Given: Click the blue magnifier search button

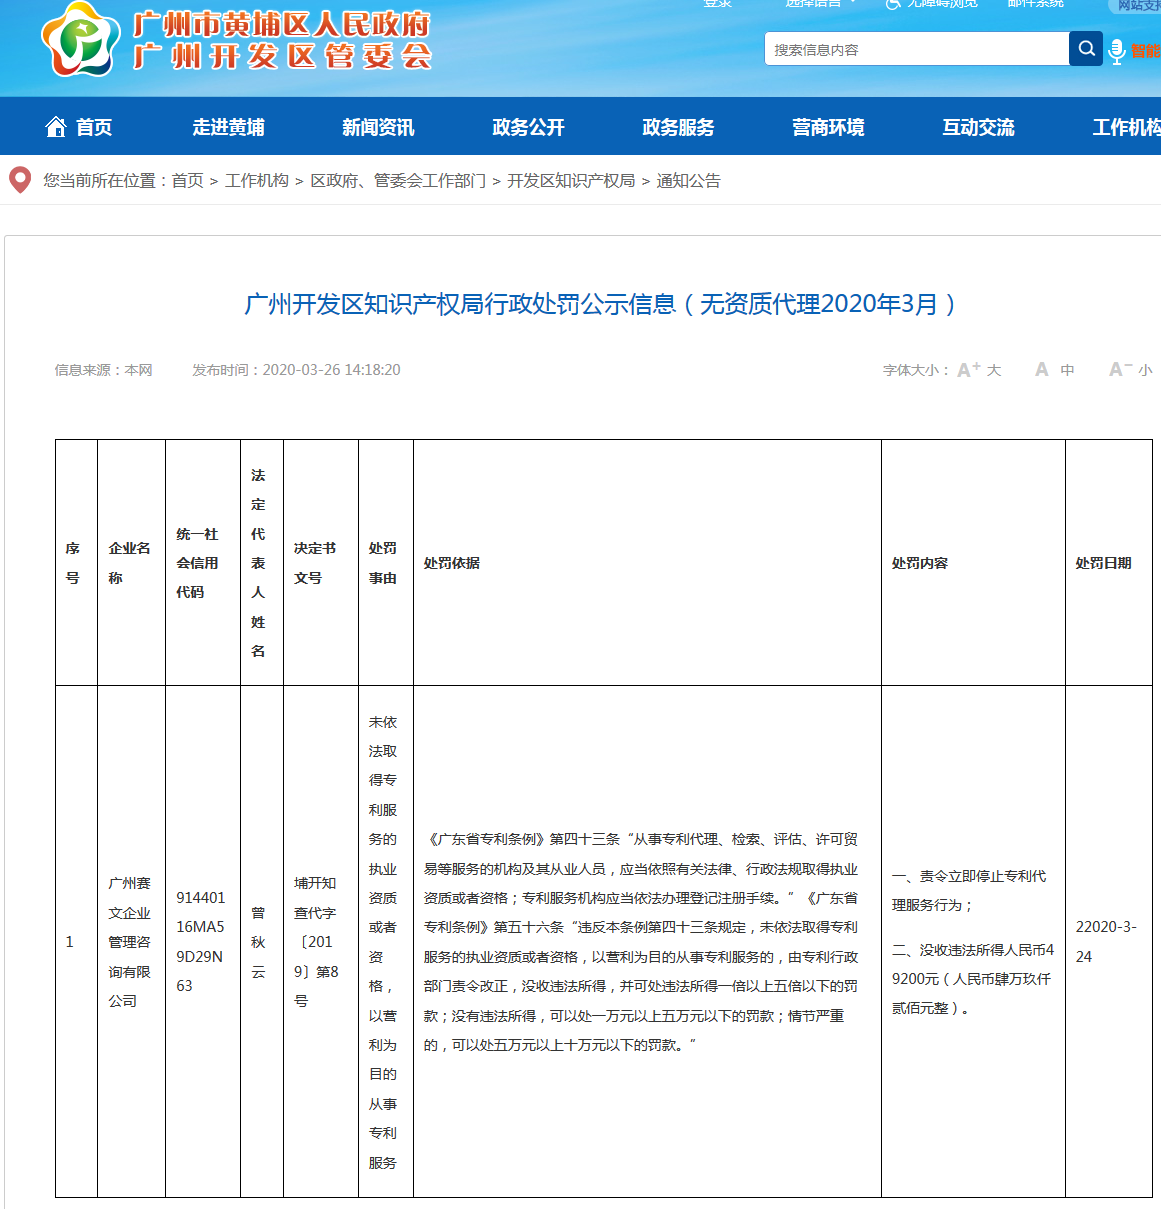Looking at the screenshot, I should 1086,48.
